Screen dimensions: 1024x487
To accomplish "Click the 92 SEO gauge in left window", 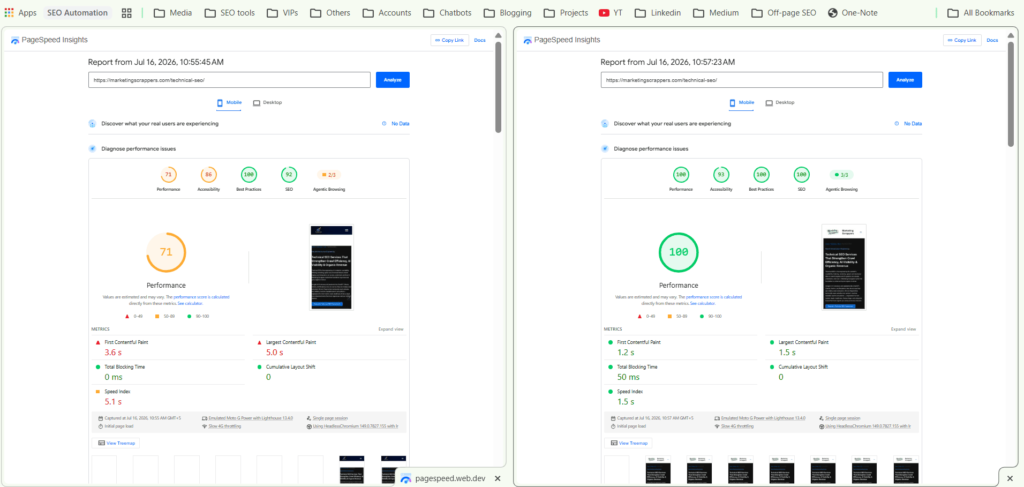I will (x=289, y=175).
